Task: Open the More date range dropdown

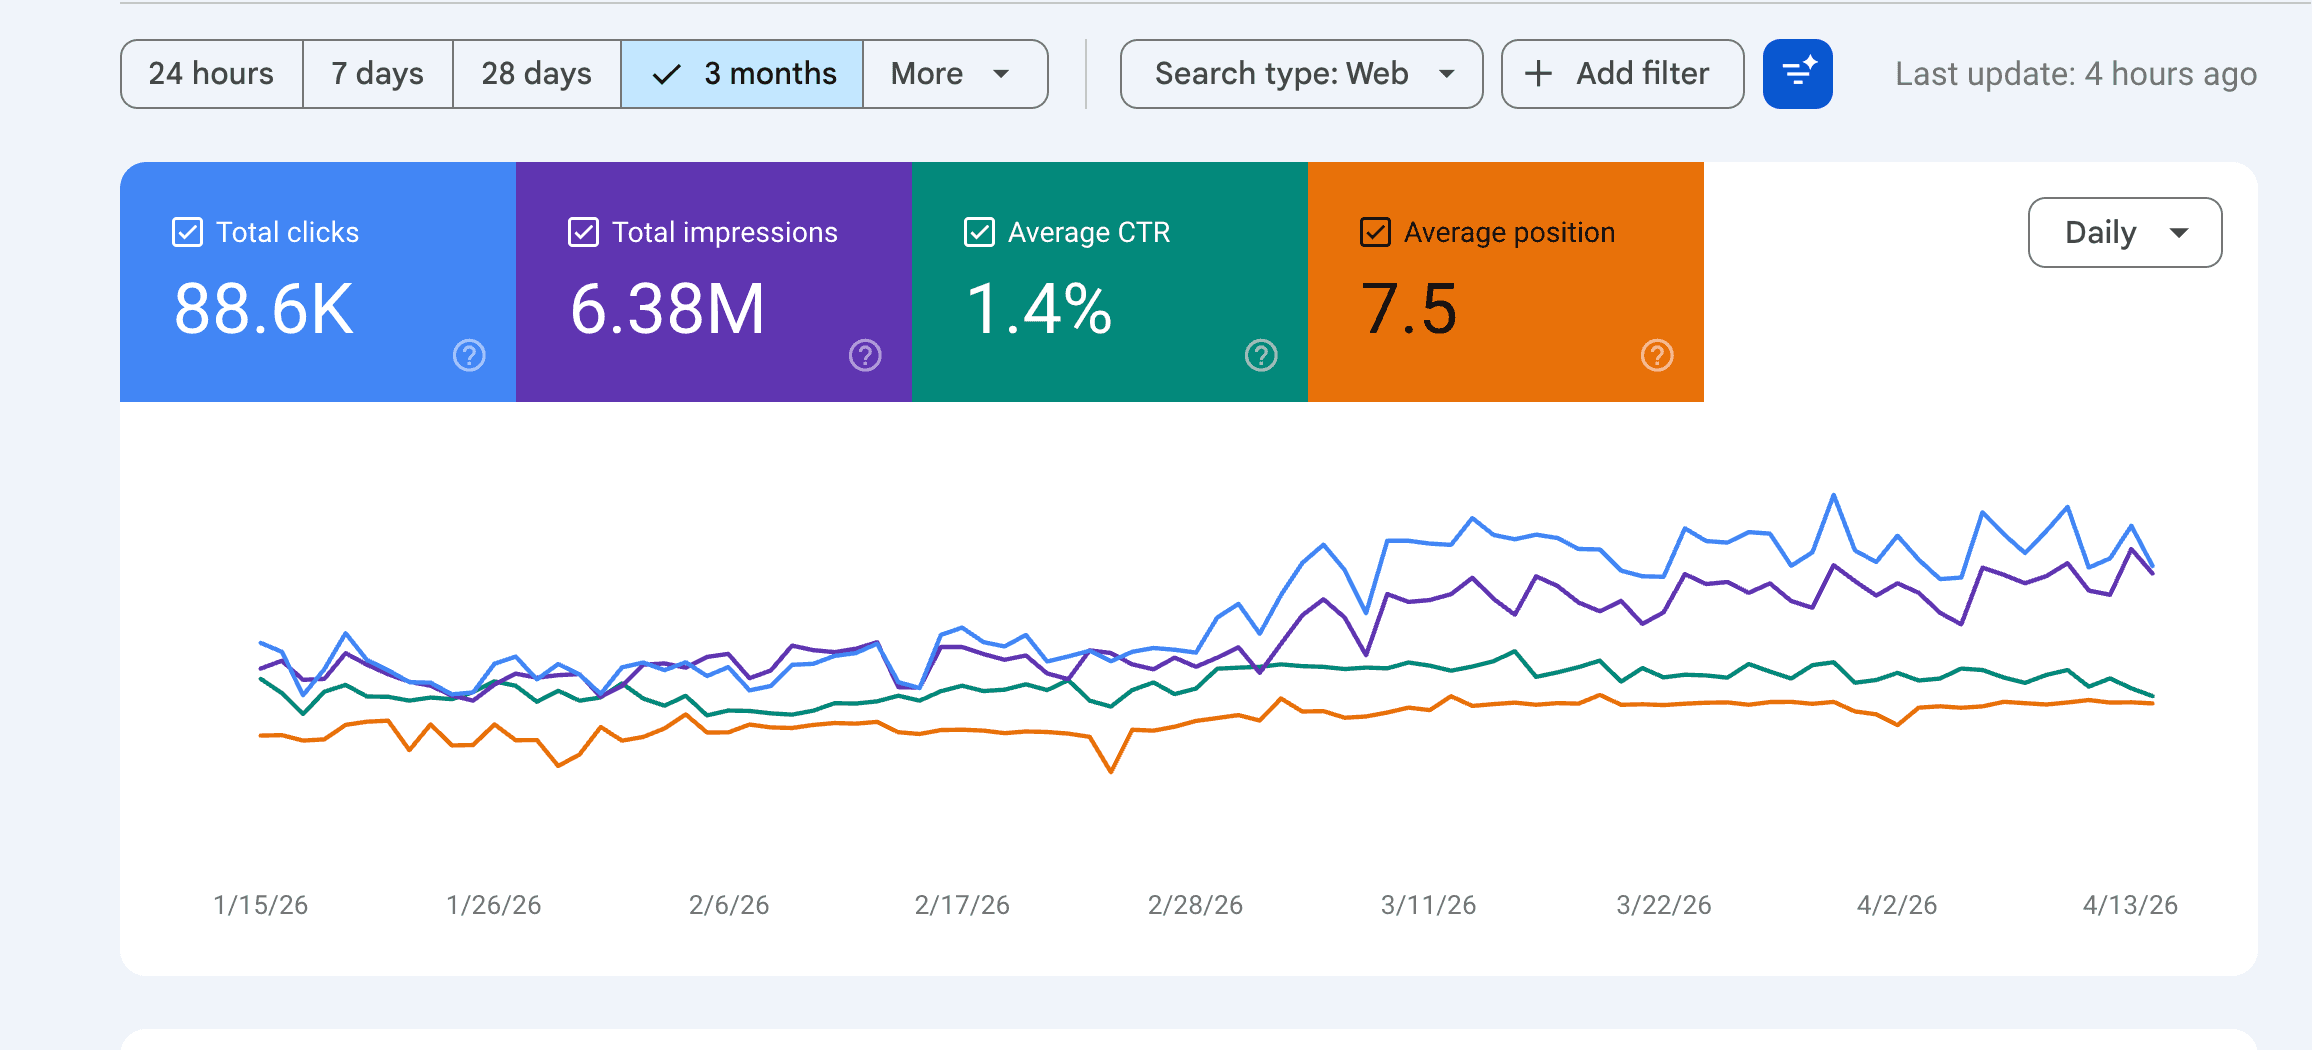Action: [955, 74]
